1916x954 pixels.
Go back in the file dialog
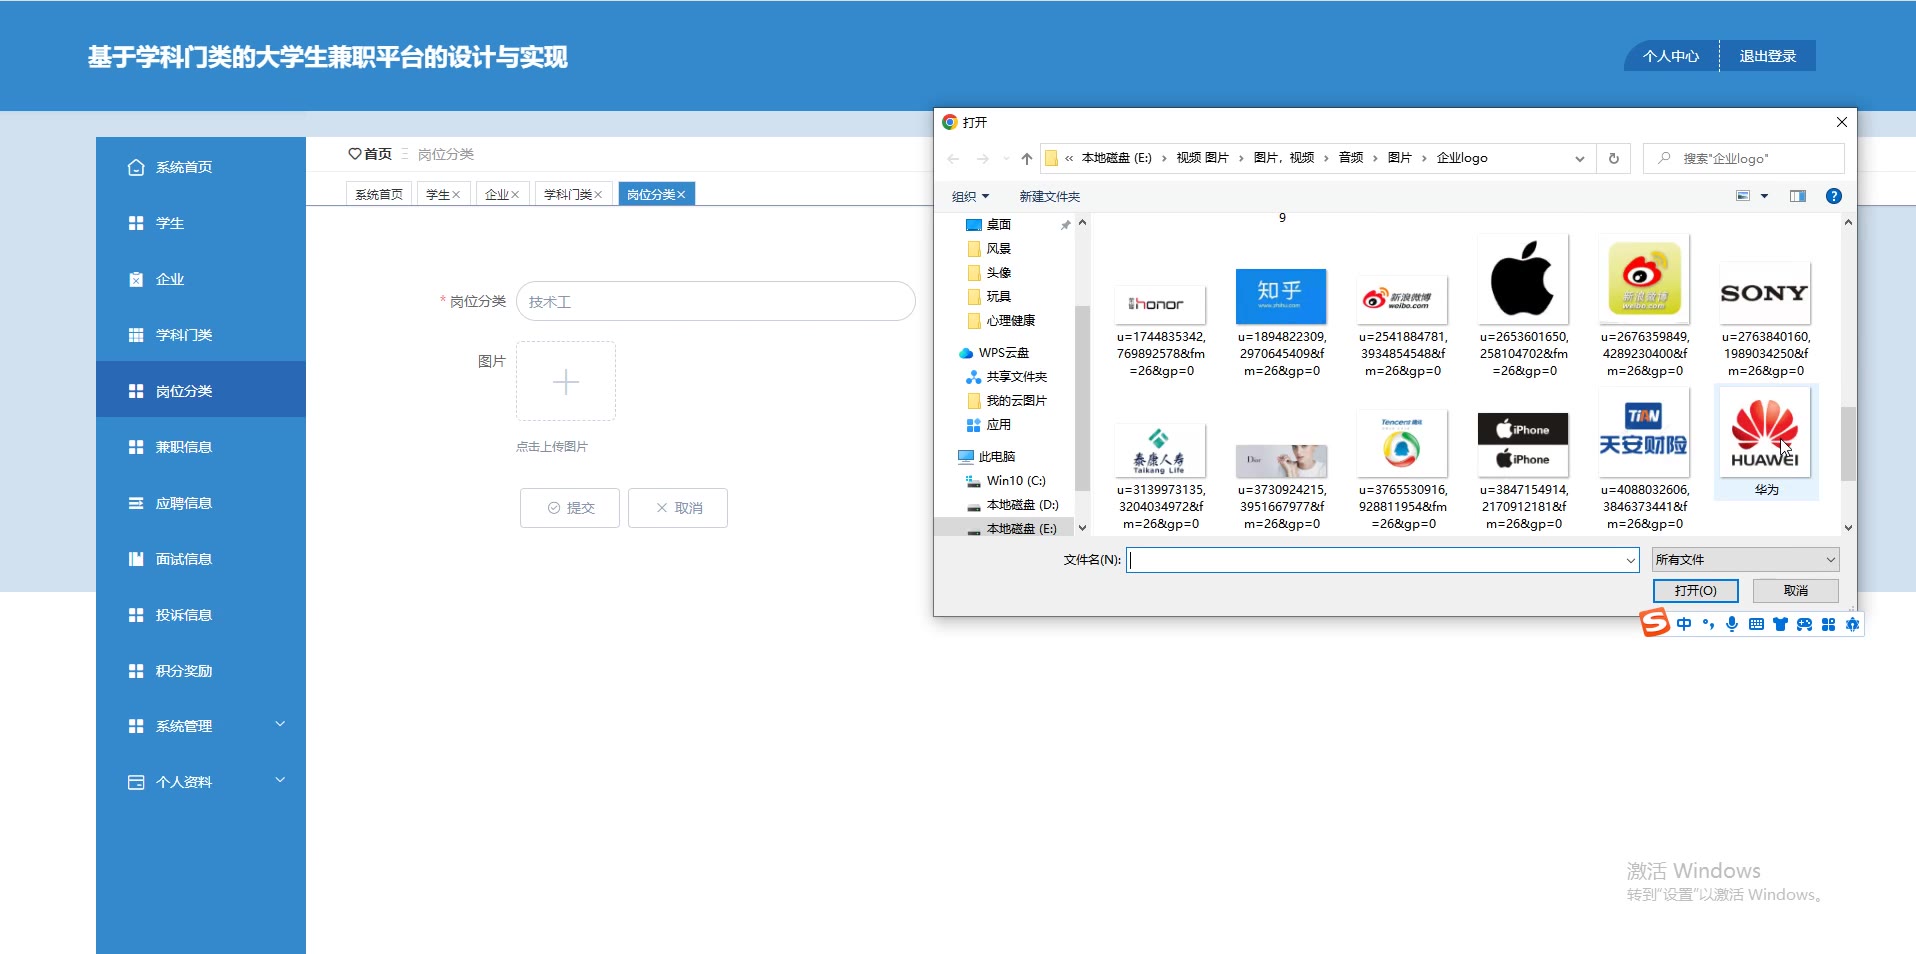pyautogui.click(x=953, y=159)
